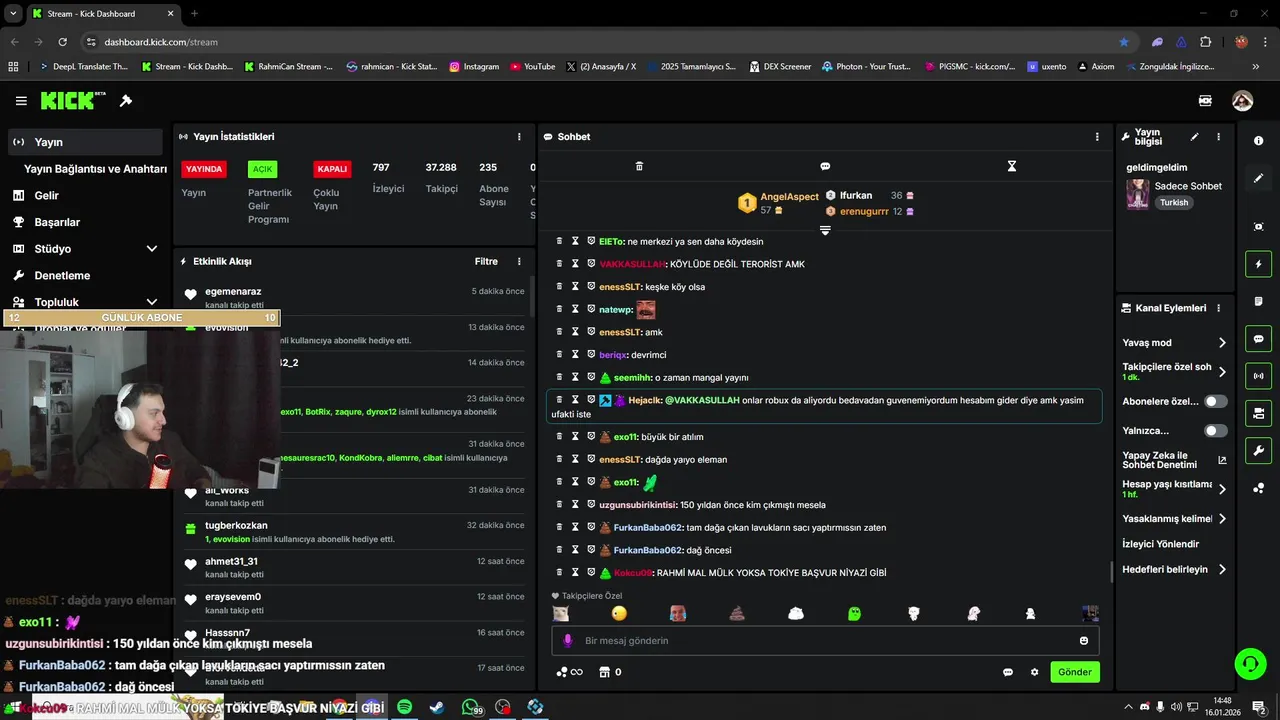The width and height of the screenshot is (1280, 720).
Task: Bookmark this page with the star icon
Action: 1123,42
